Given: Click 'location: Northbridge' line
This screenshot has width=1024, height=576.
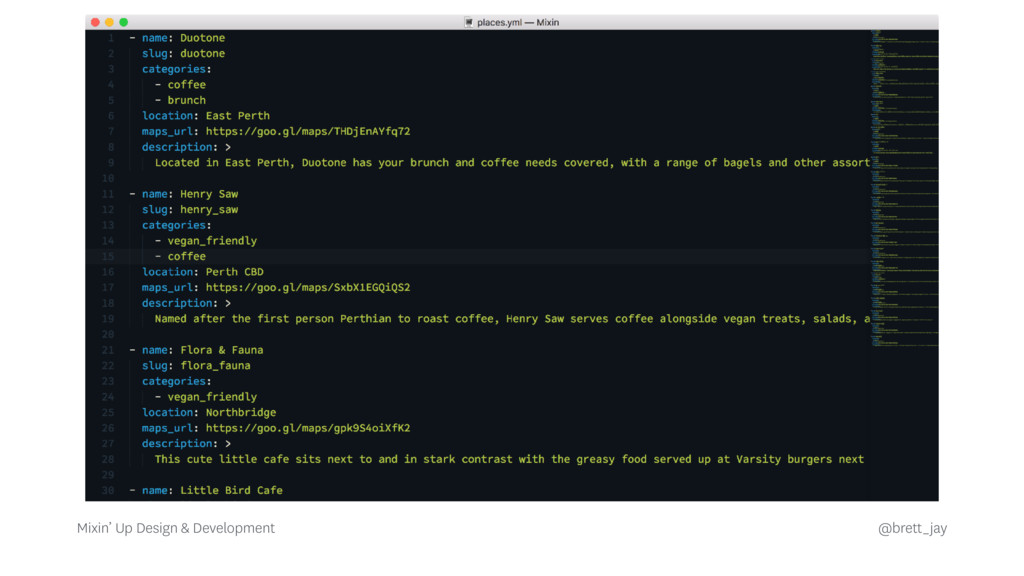Looking at the screenshot, I should click(x=209, y=413).
